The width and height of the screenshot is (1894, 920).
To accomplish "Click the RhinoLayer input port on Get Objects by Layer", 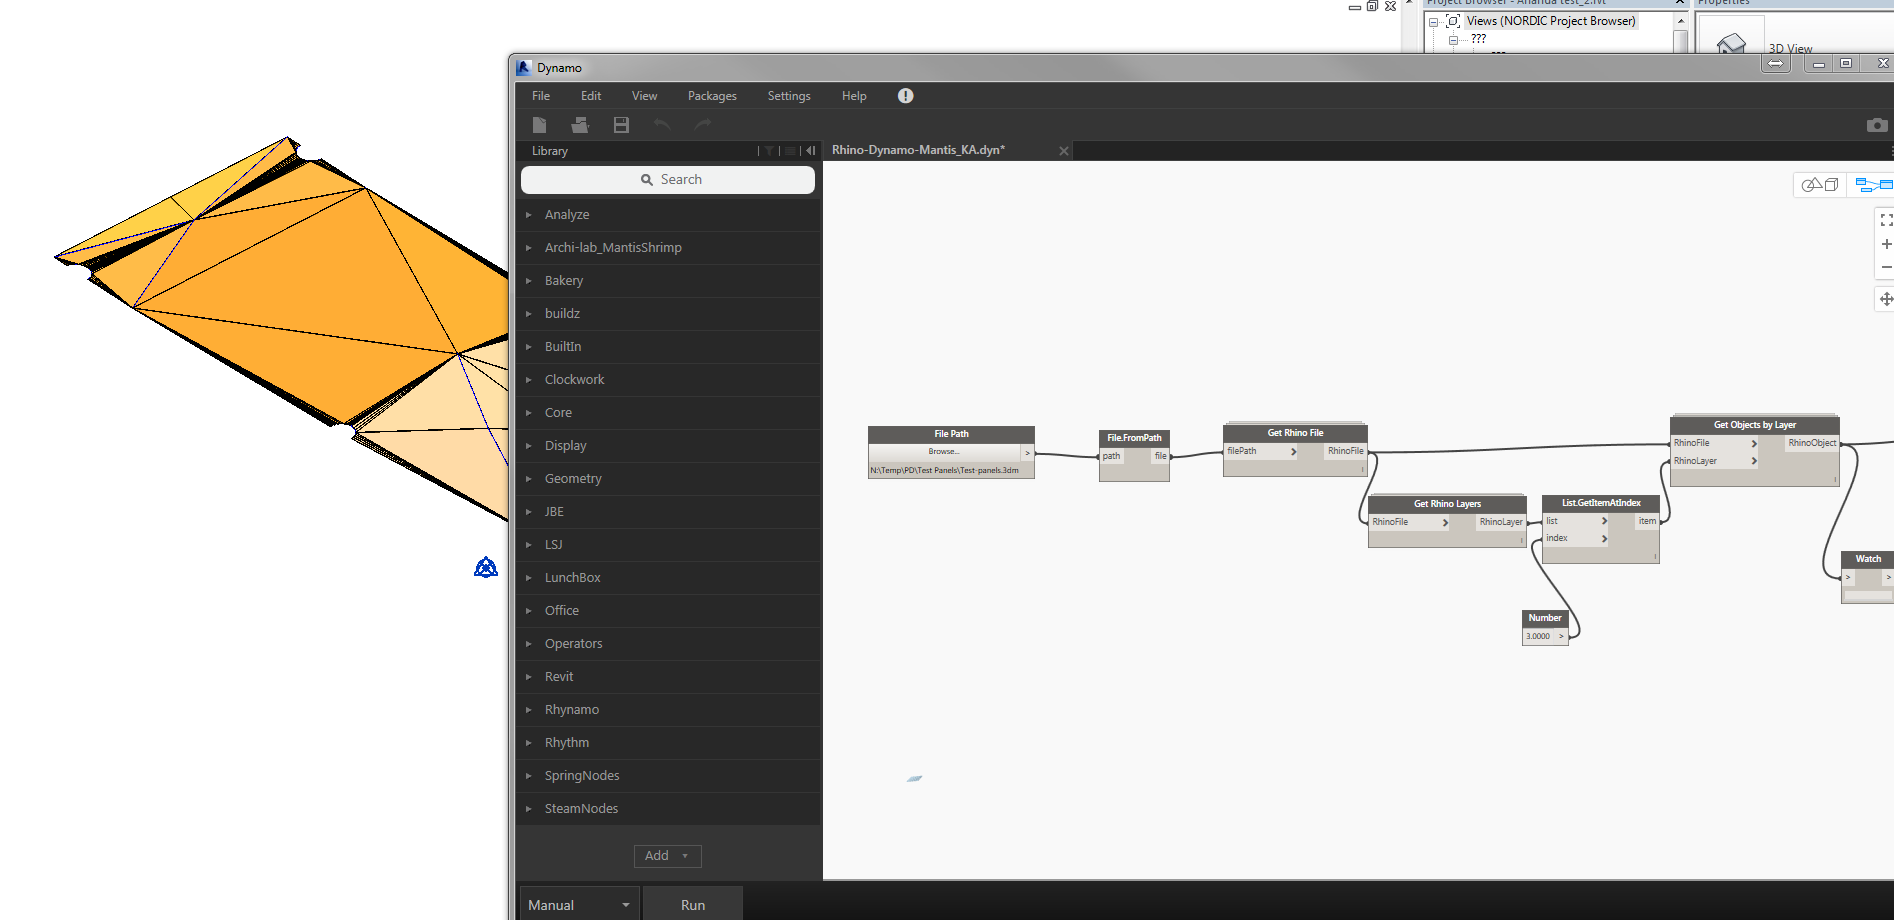I will 1715,461.
